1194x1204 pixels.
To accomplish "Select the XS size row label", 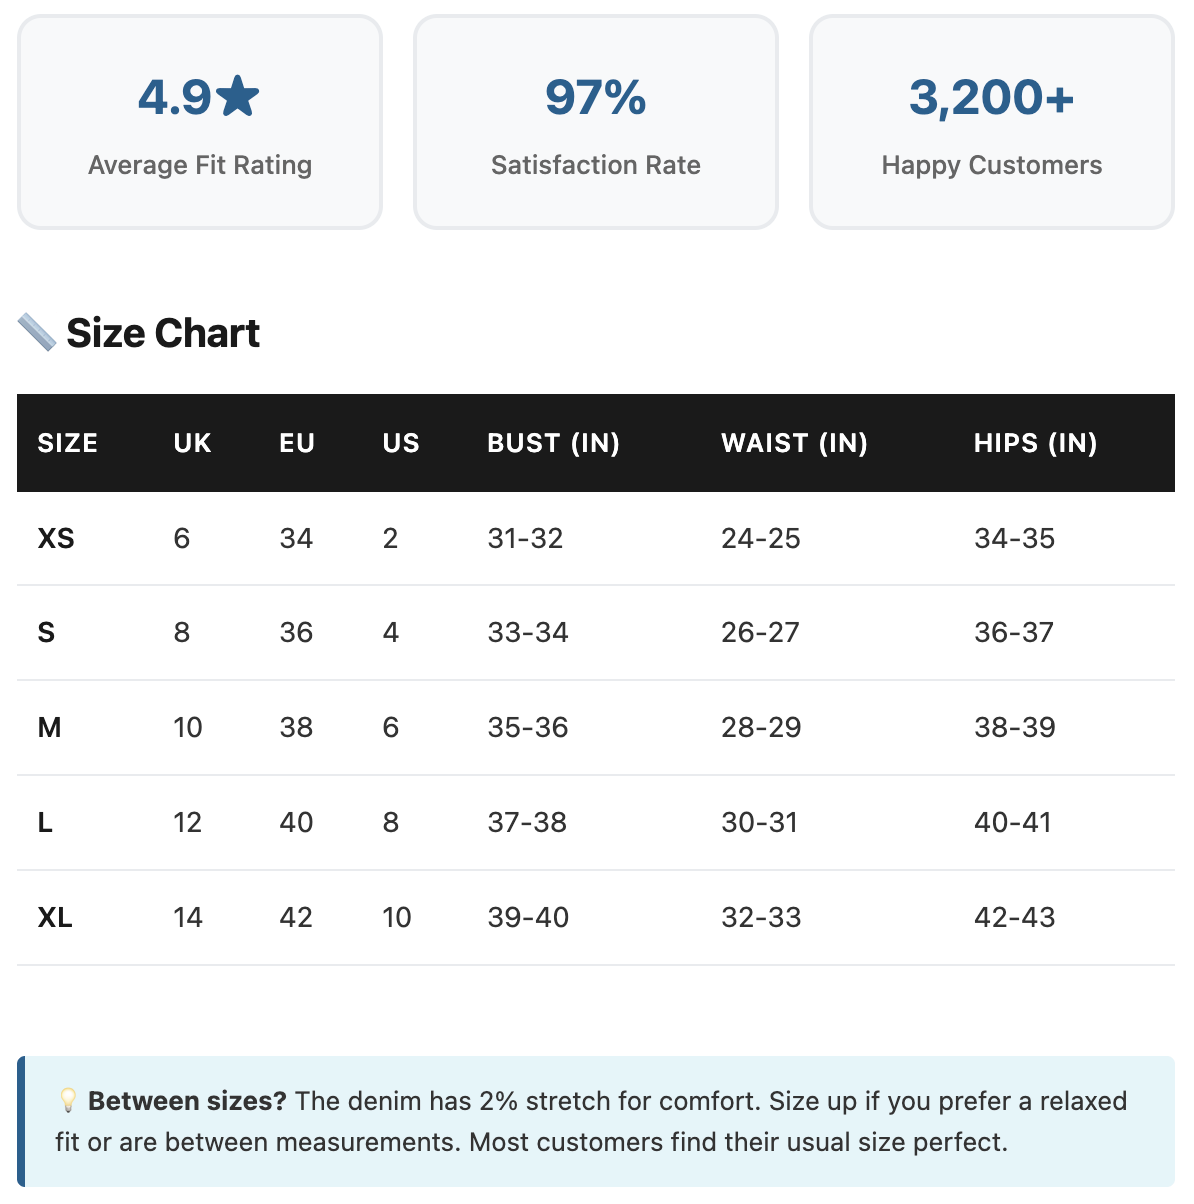I will point(56,538).
